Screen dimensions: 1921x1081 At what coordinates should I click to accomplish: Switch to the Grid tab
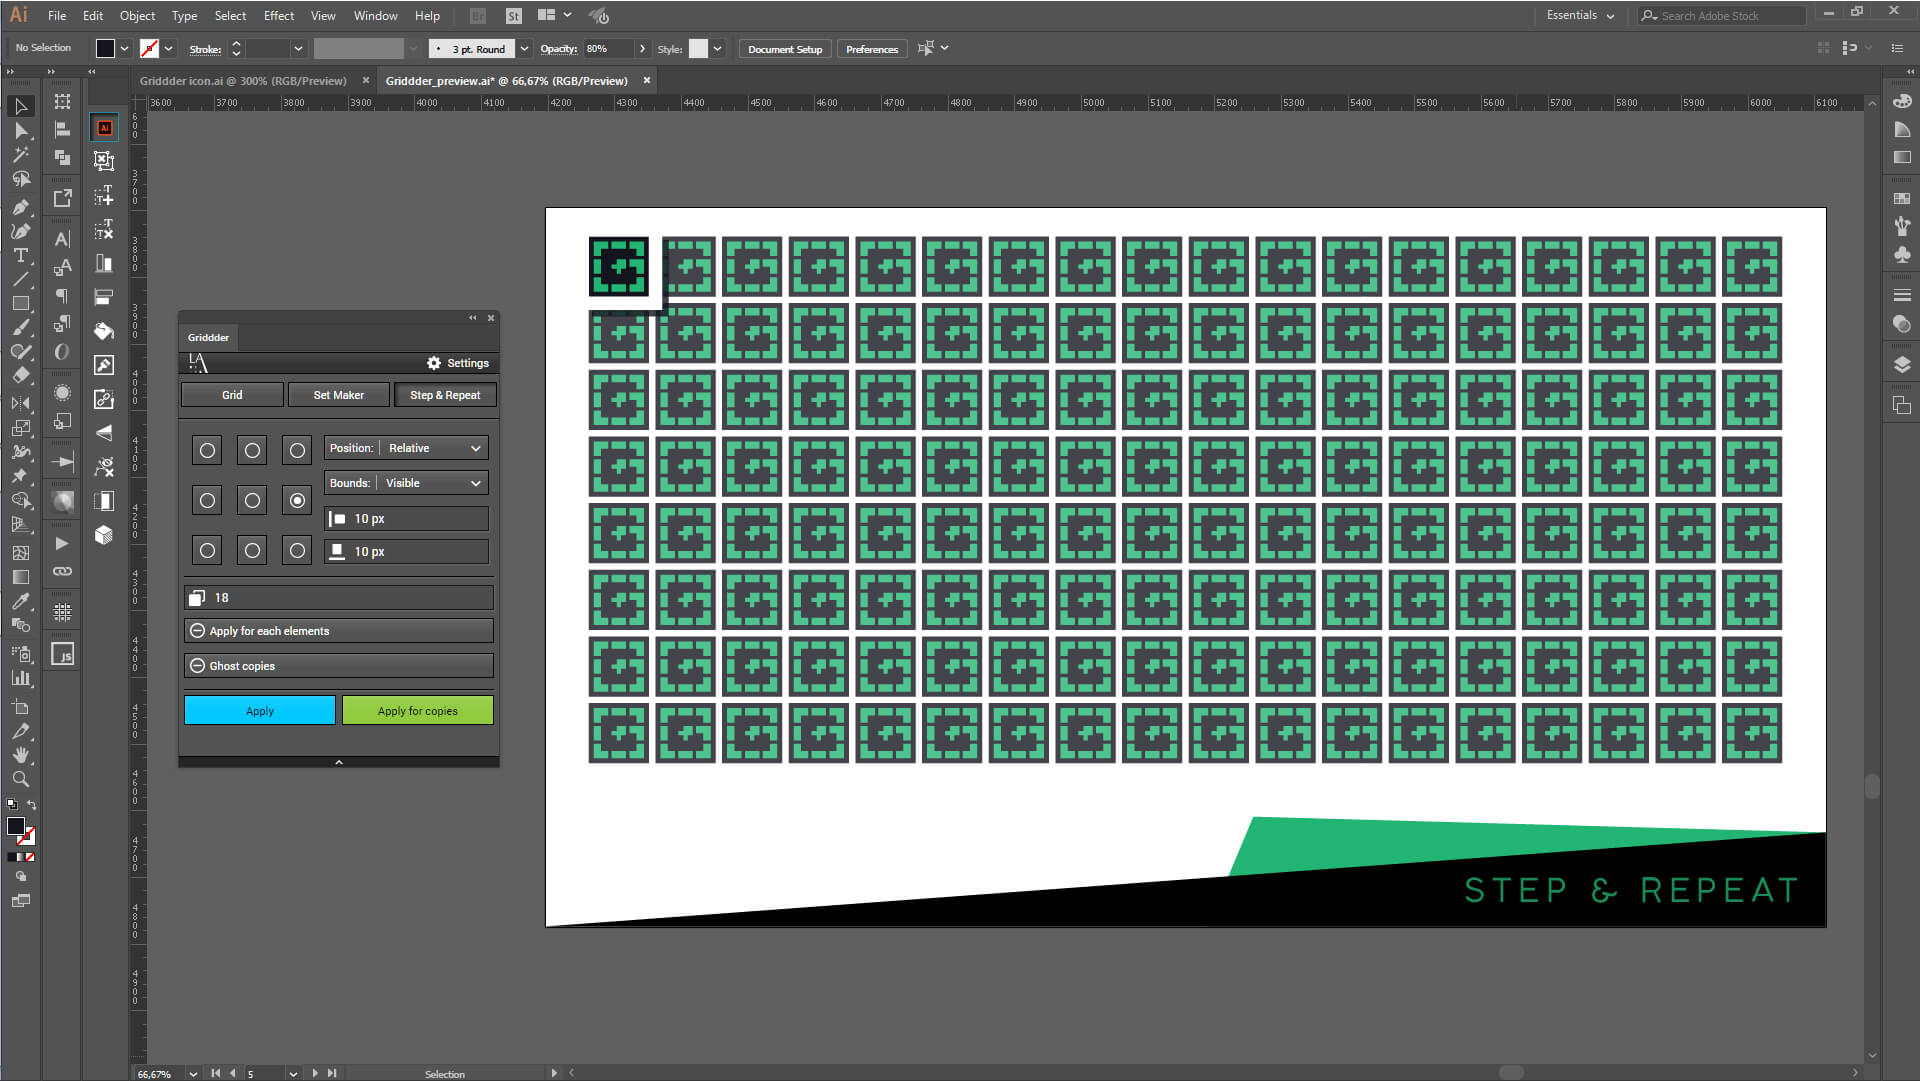(232, 395)
